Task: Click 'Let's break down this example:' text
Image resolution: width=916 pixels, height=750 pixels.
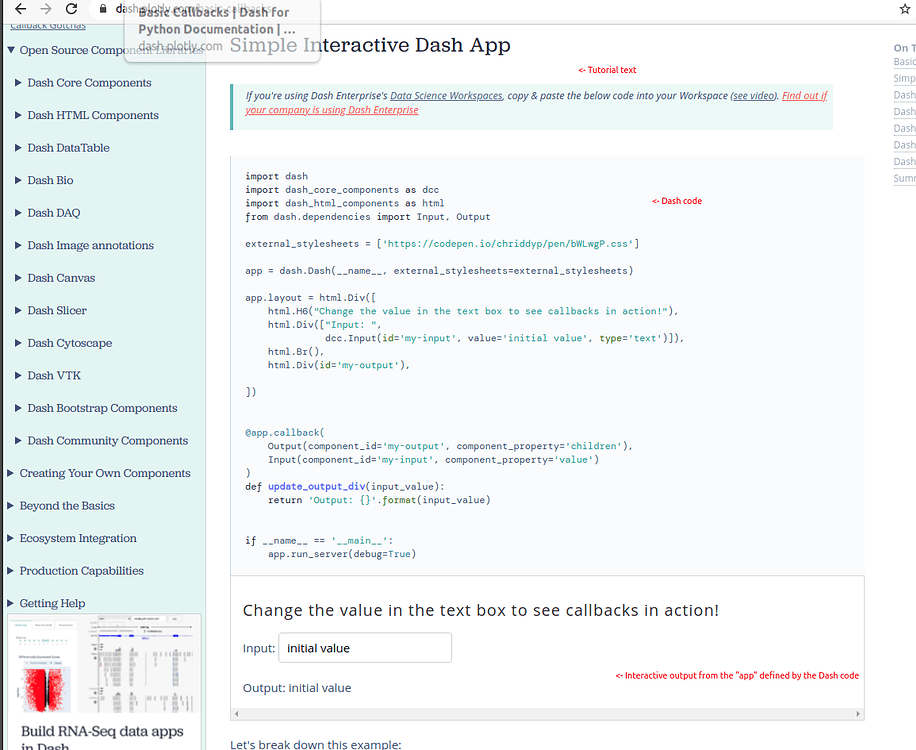Action: [x=315, y=745]
